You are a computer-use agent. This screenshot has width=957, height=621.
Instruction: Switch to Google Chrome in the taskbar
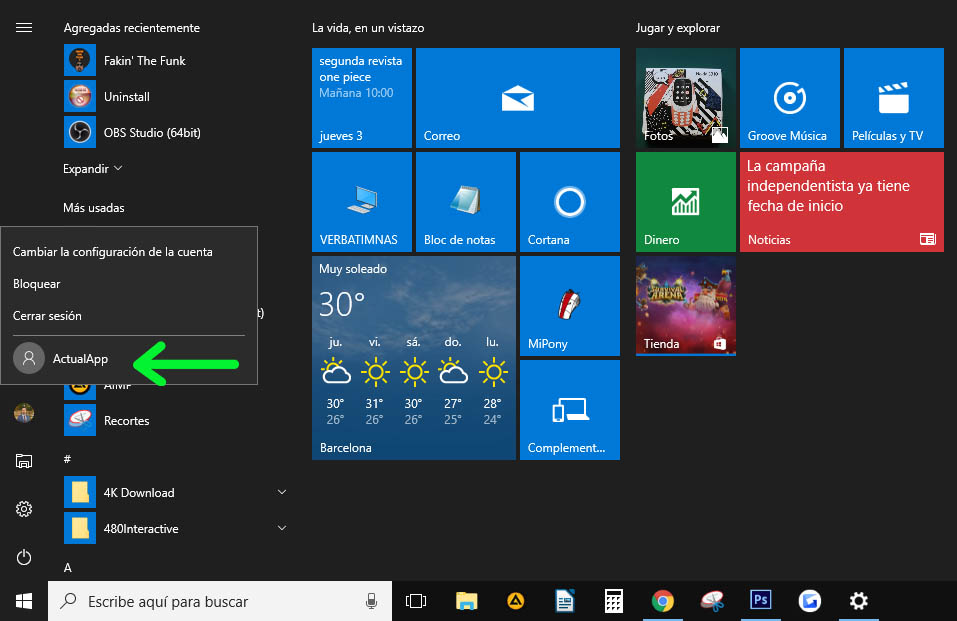click(663, 601)
